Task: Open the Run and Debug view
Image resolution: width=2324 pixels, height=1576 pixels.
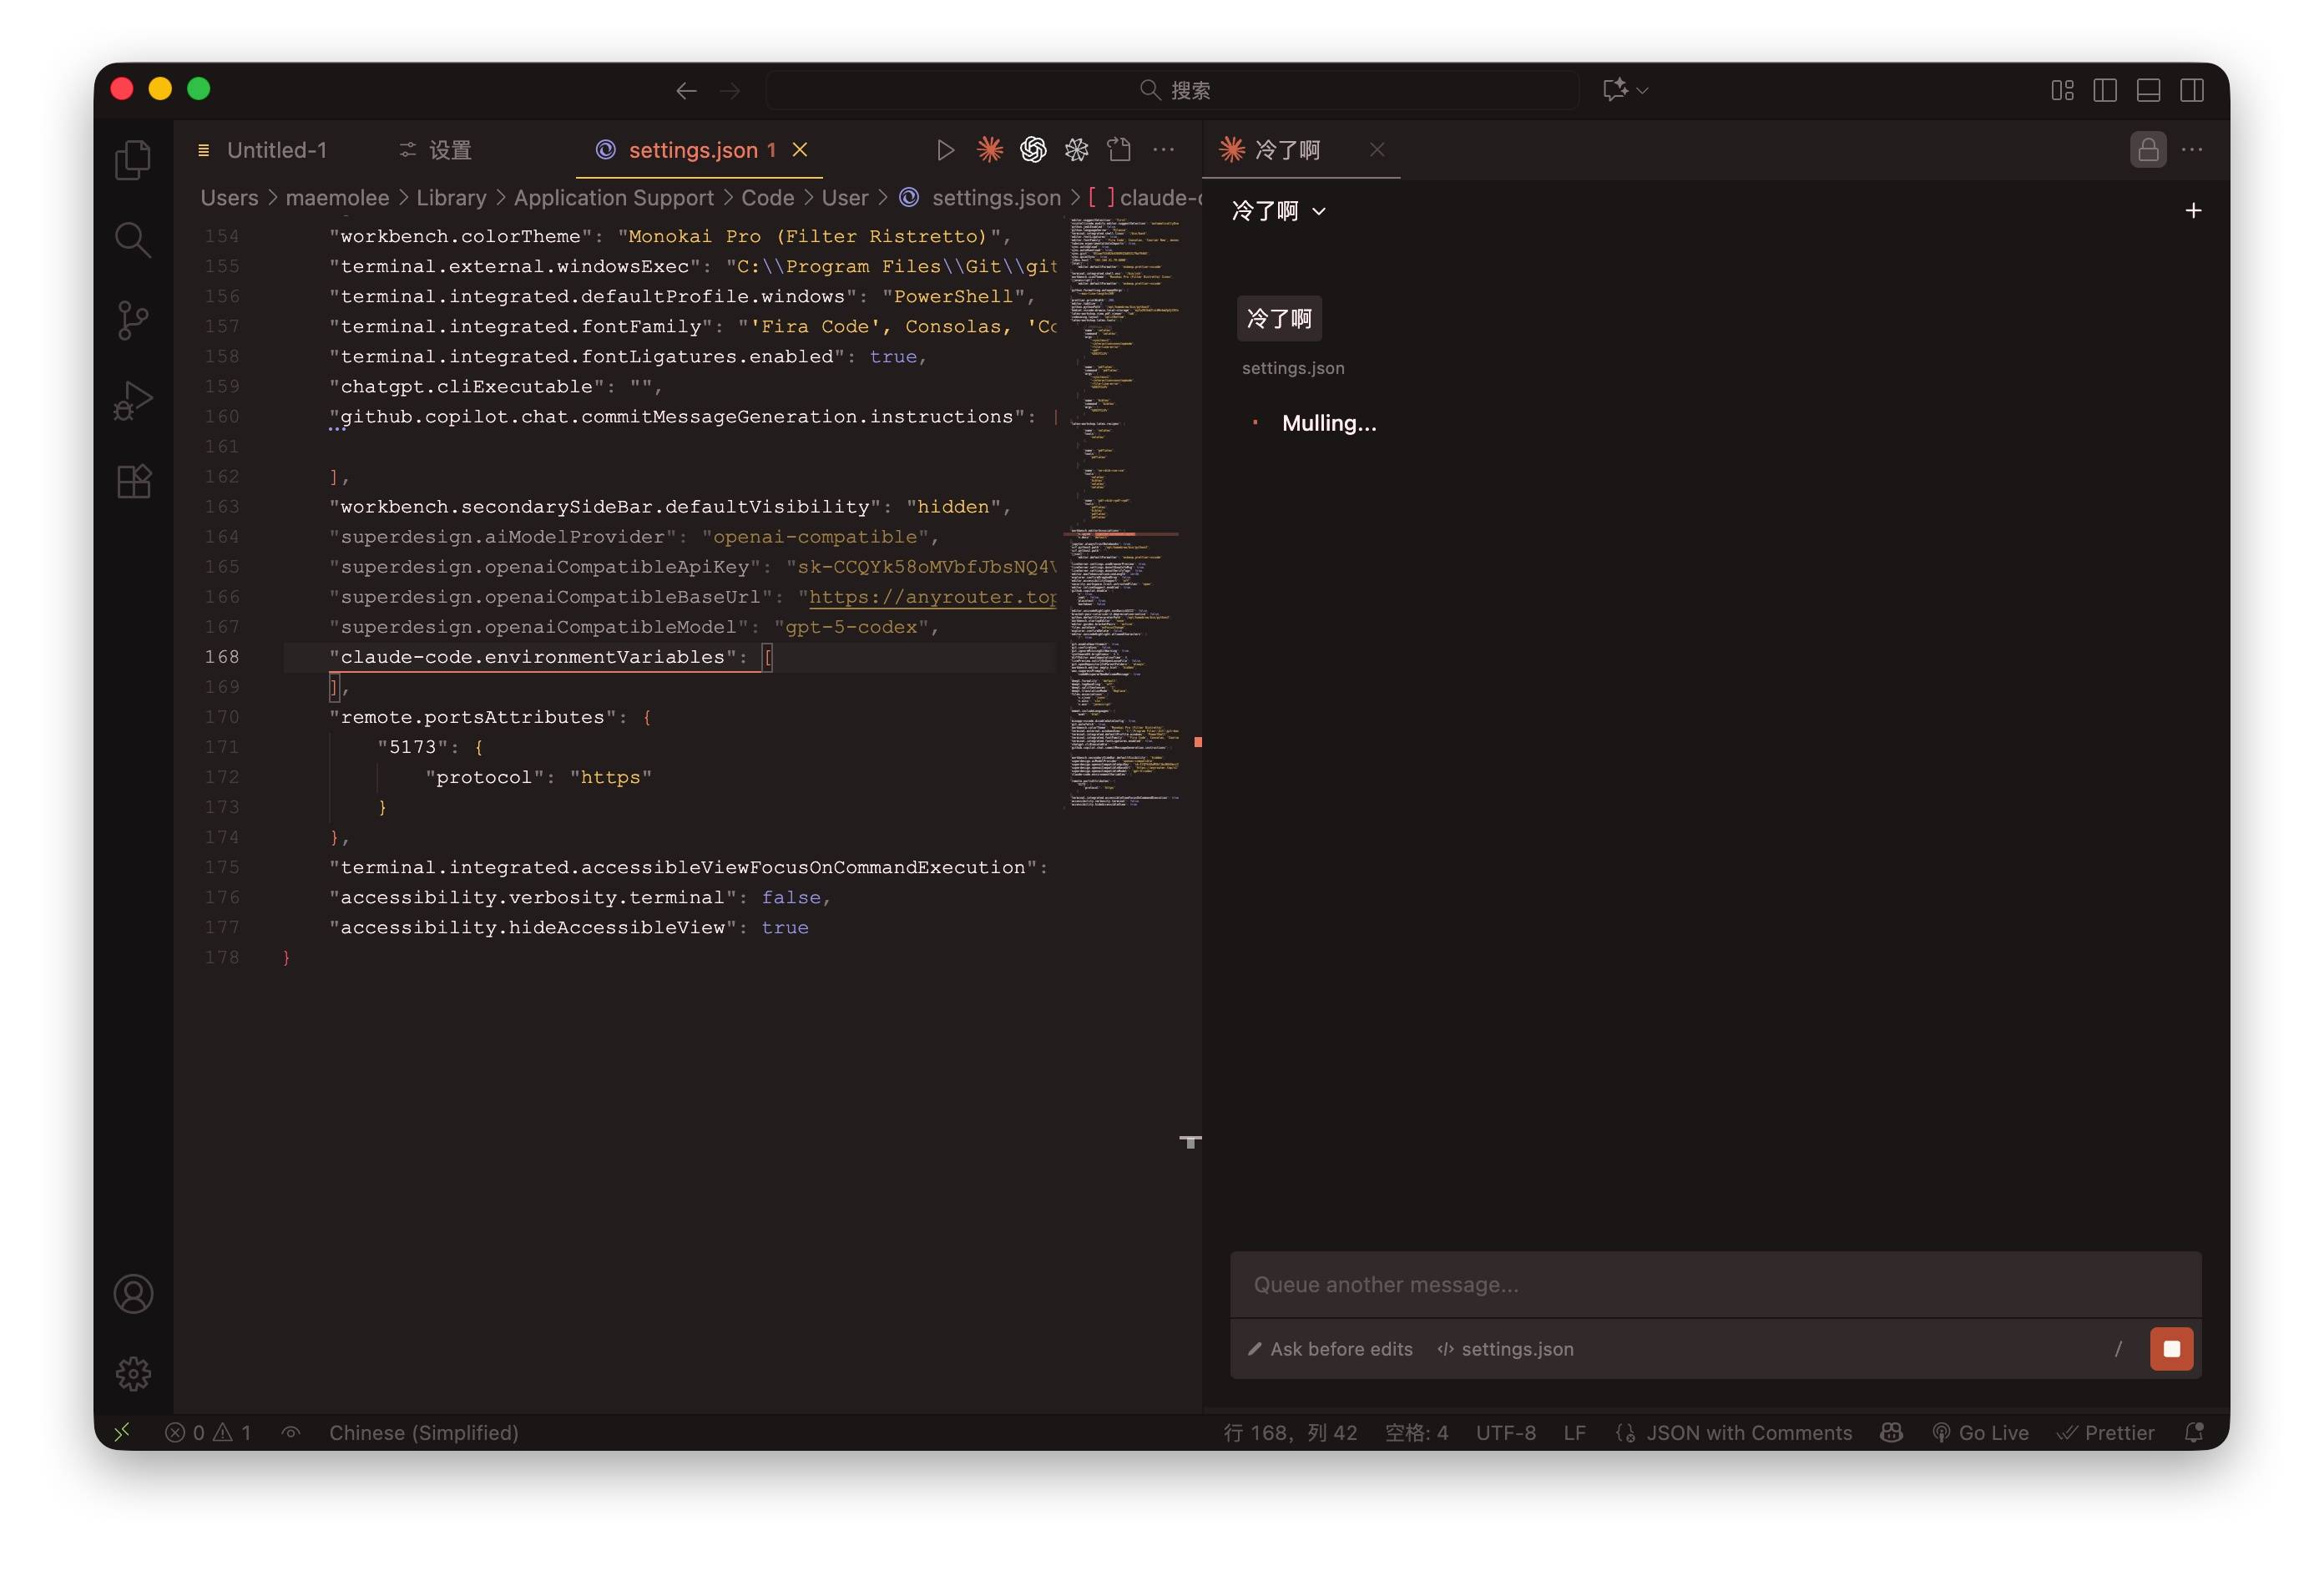Action: point(133,401)
